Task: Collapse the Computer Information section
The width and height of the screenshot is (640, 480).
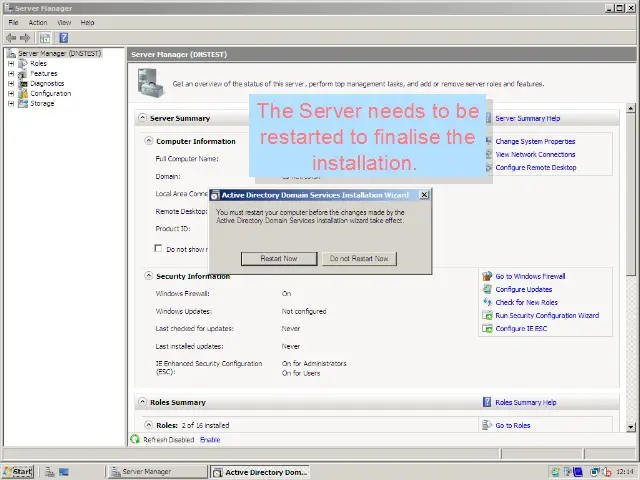Action: click(149, 141)
